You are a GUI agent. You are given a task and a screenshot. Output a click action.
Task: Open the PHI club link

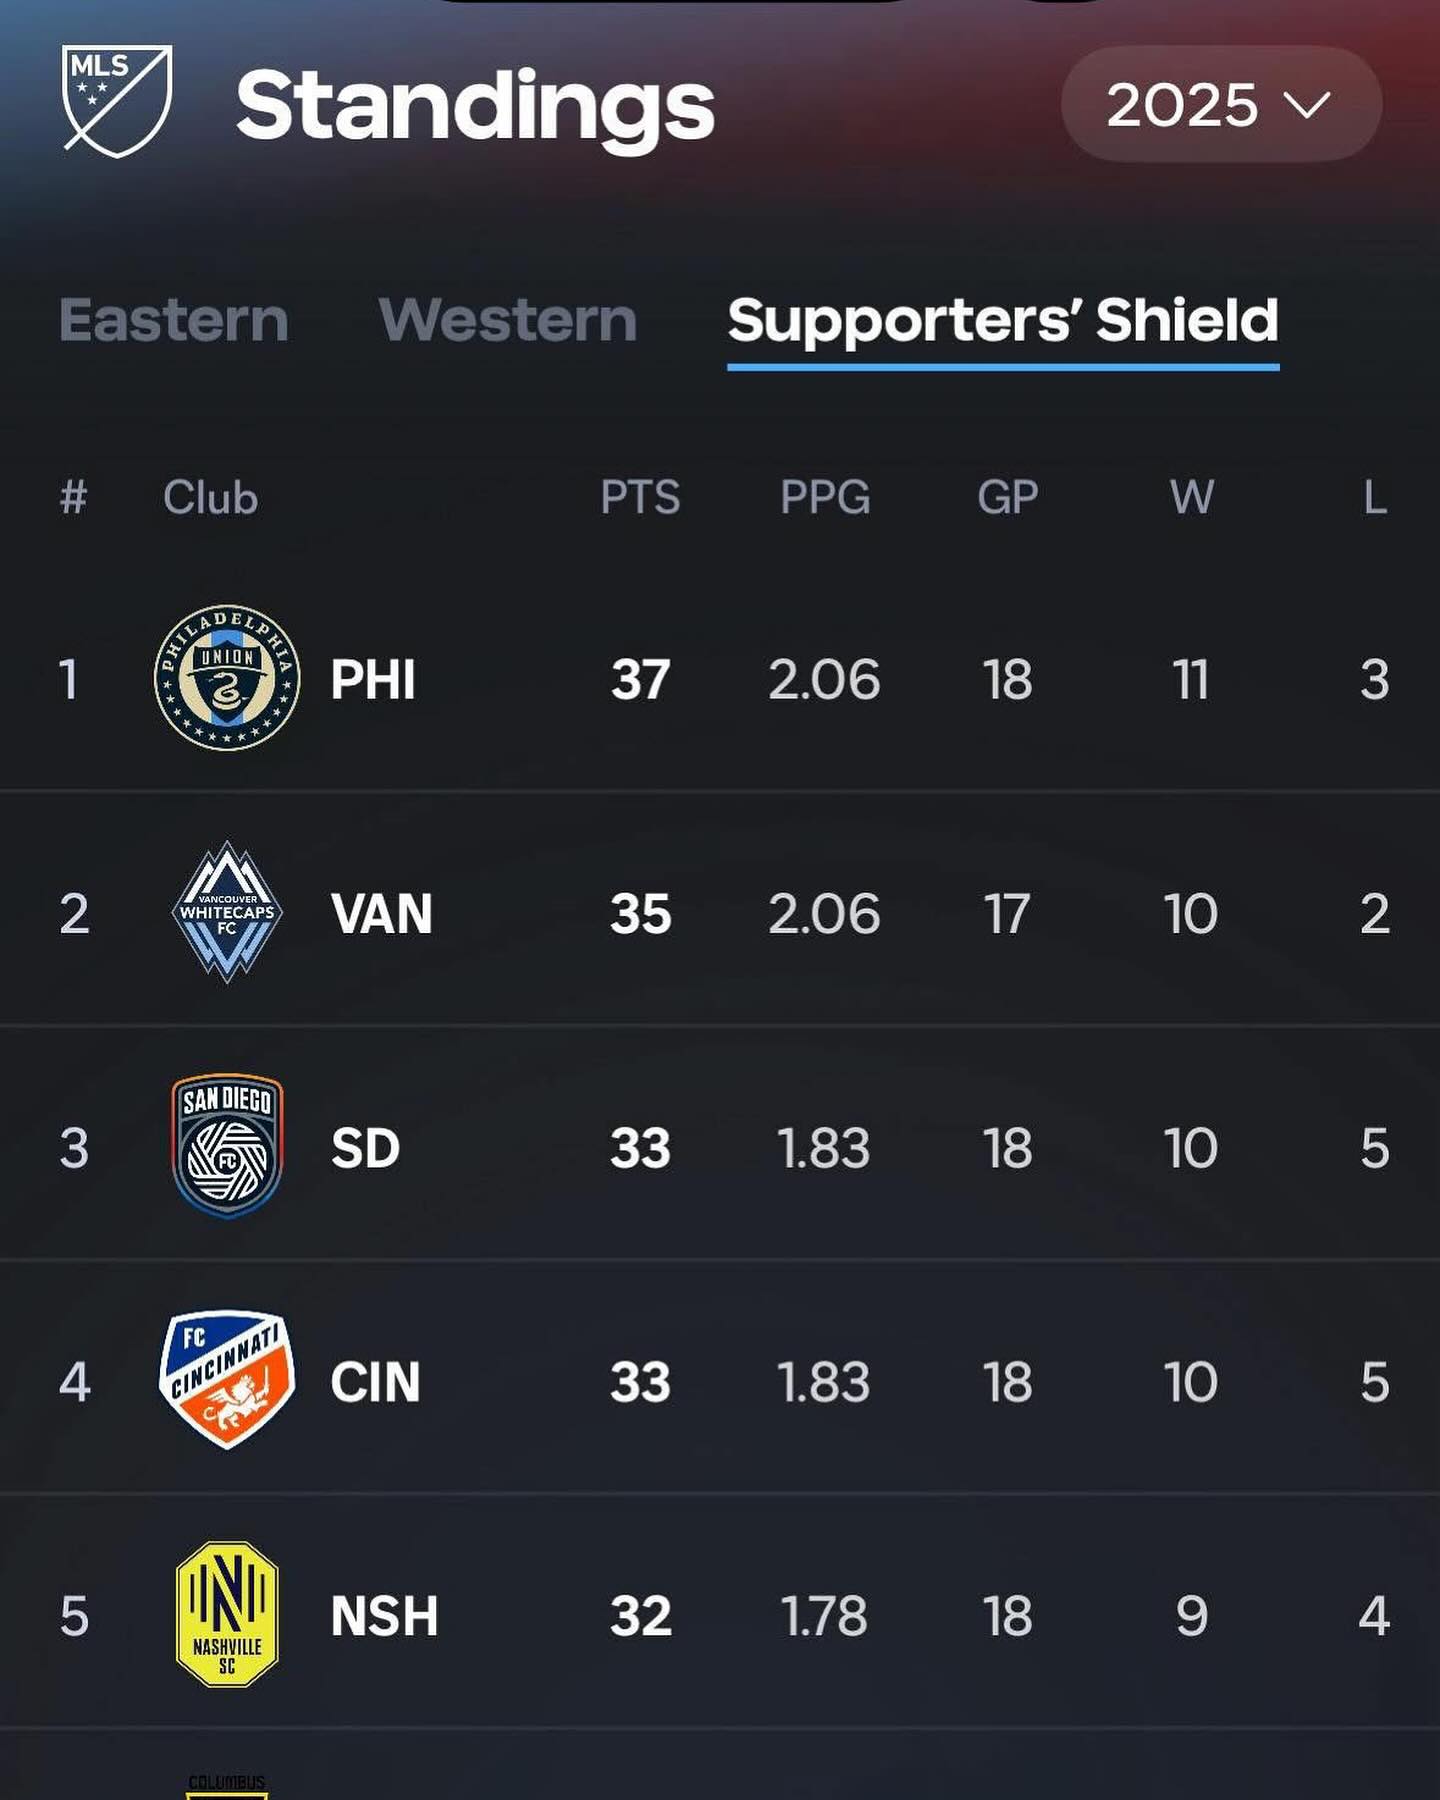(373, 680)
